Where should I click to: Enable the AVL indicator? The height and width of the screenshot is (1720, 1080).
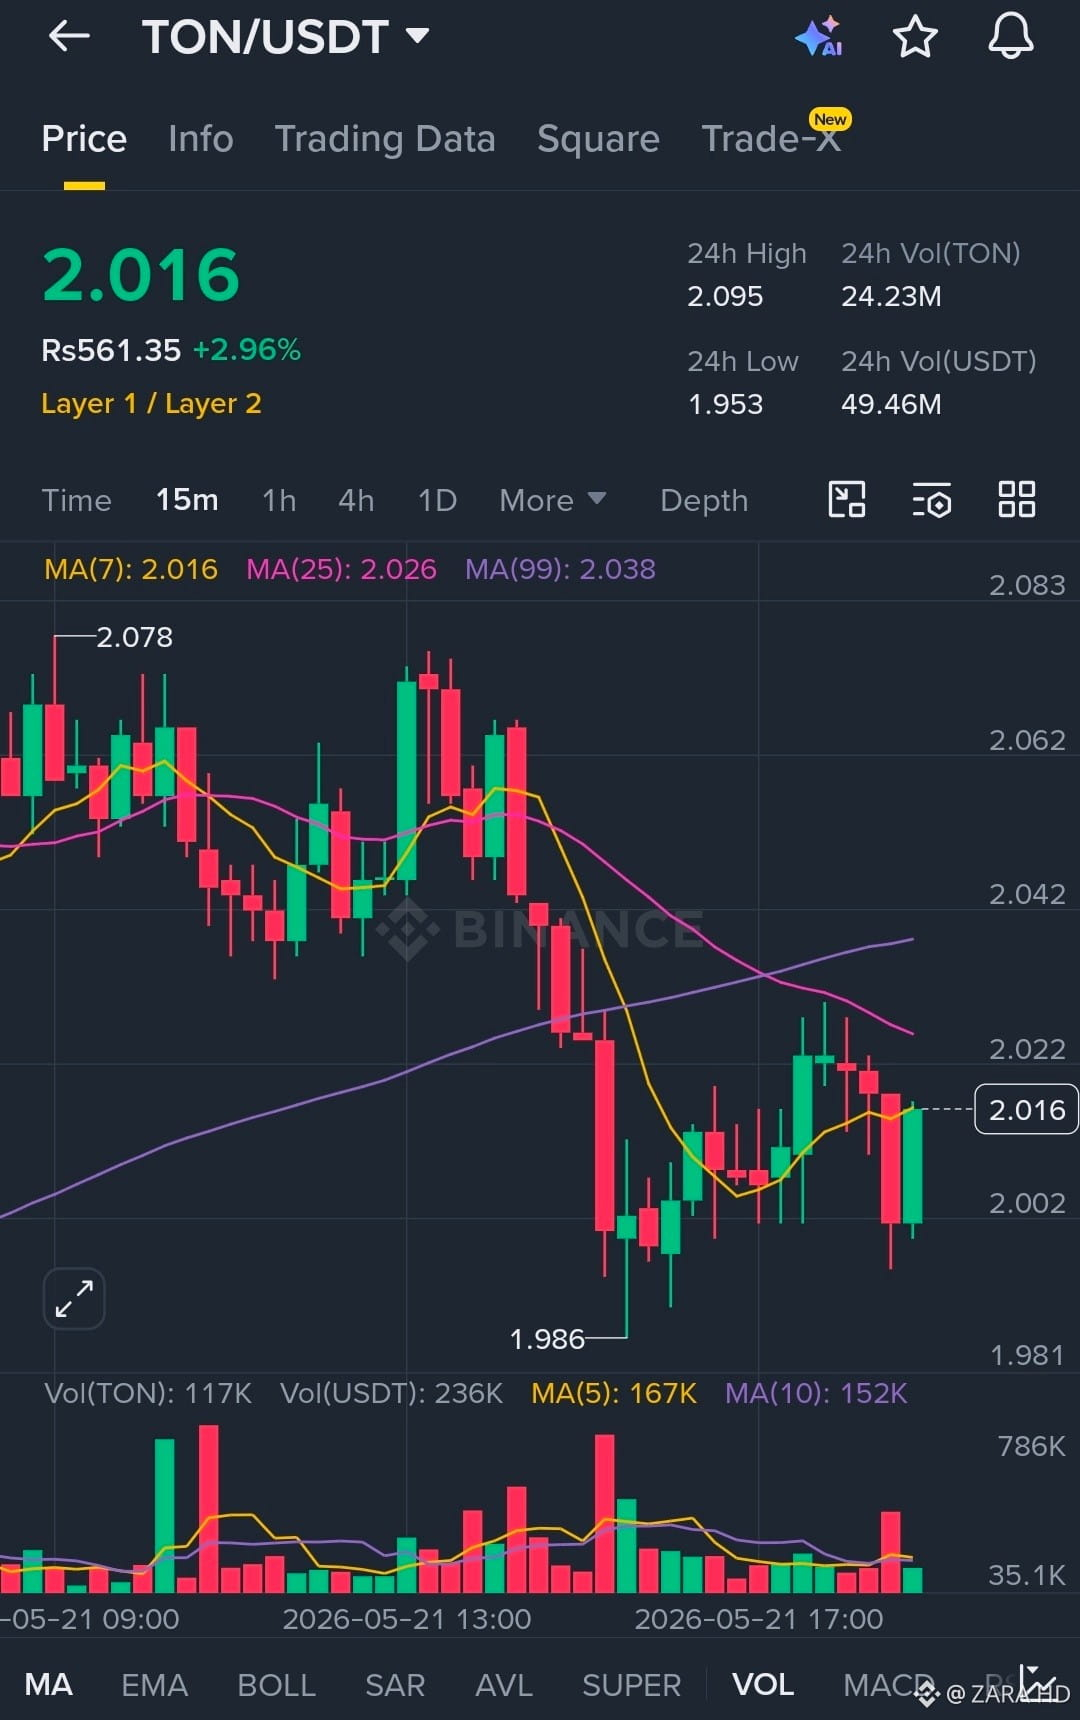[504, 1685]
